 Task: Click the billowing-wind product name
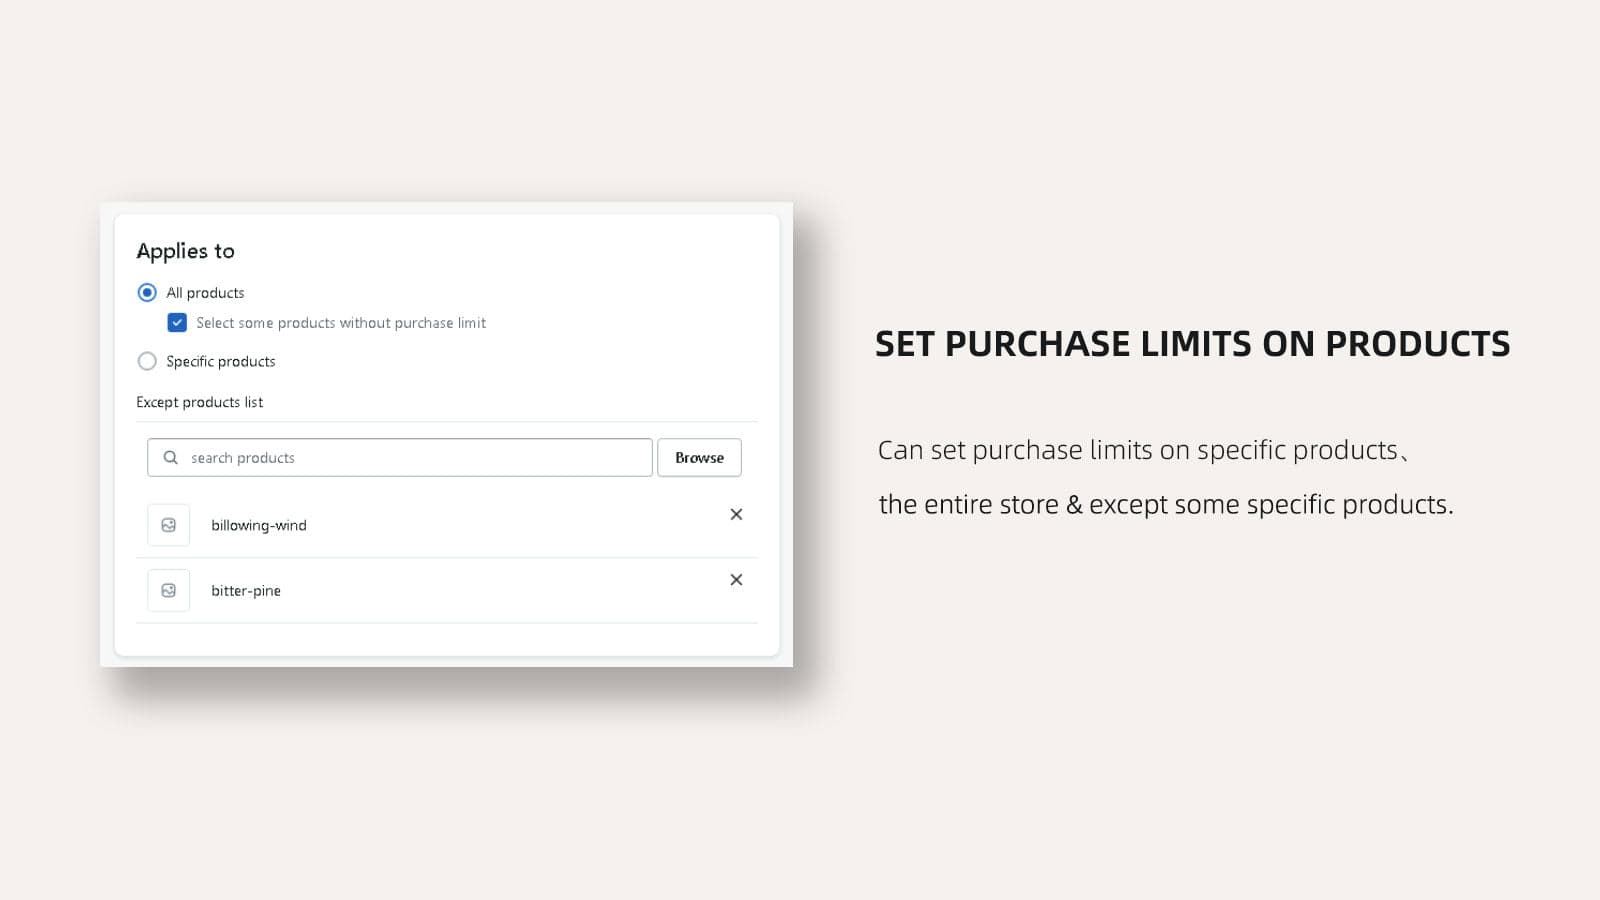point(259,525)
